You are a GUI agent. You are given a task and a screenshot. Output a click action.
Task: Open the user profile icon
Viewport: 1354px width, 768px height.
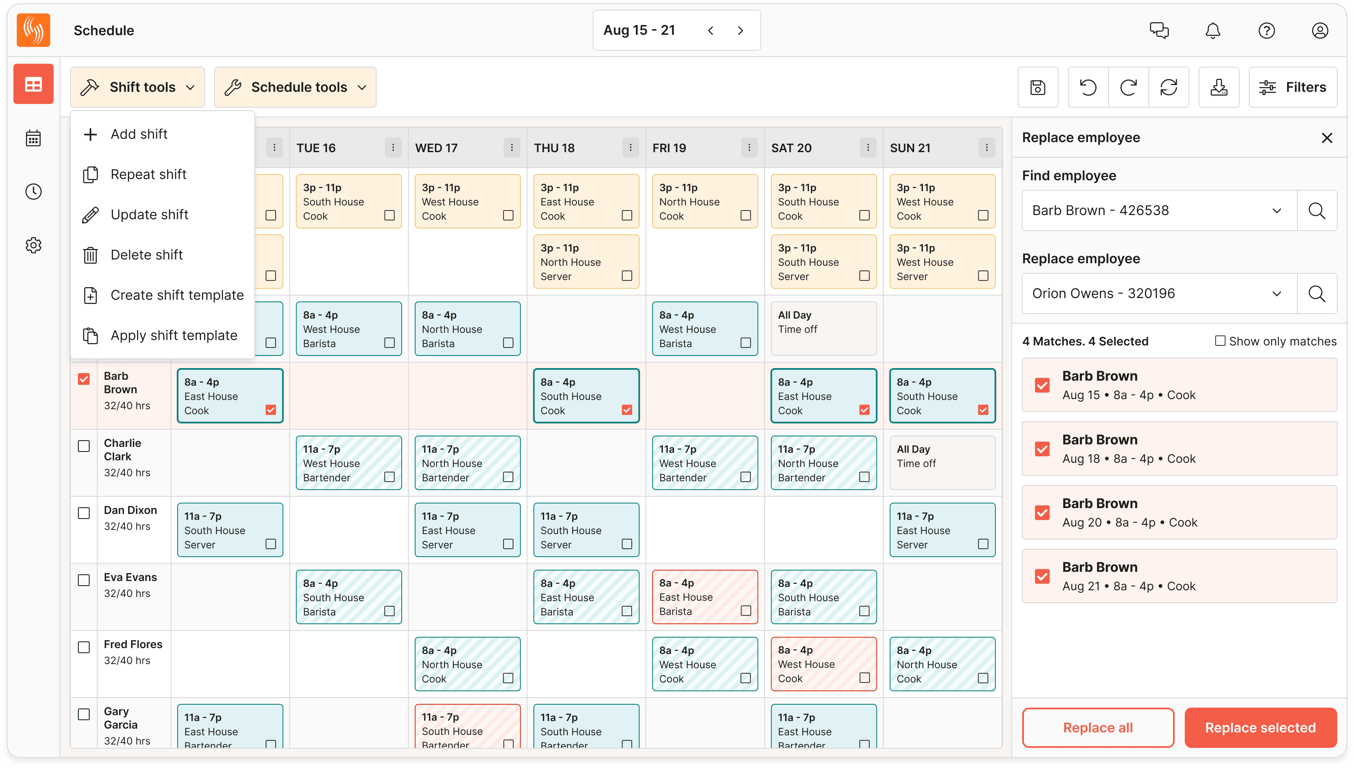click(1320, 30)
